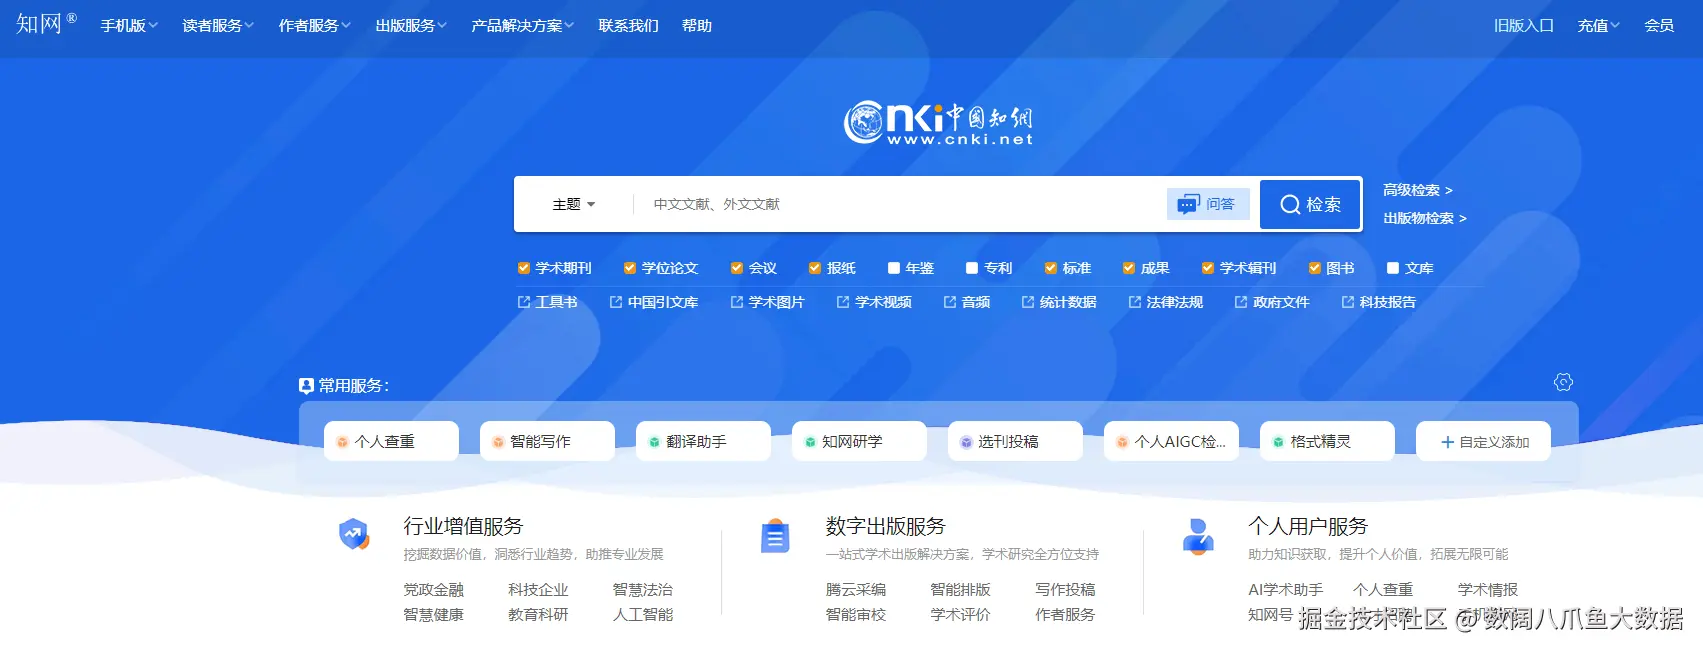This screenshot has width=1703, height=652.
Task: Open the 智慧法治 link
Action: click(x=643, y=590)
